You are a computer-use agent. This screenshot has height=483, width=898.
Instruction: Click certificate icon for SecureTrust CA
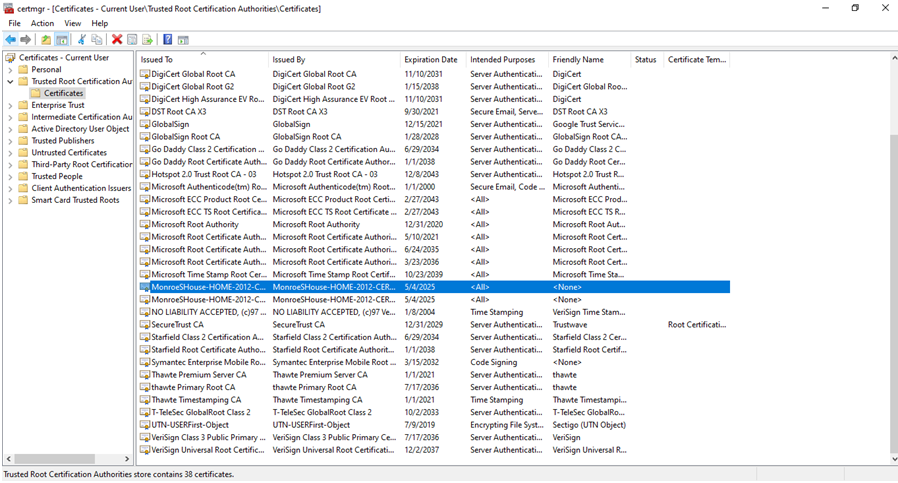[x=145, y=325]
